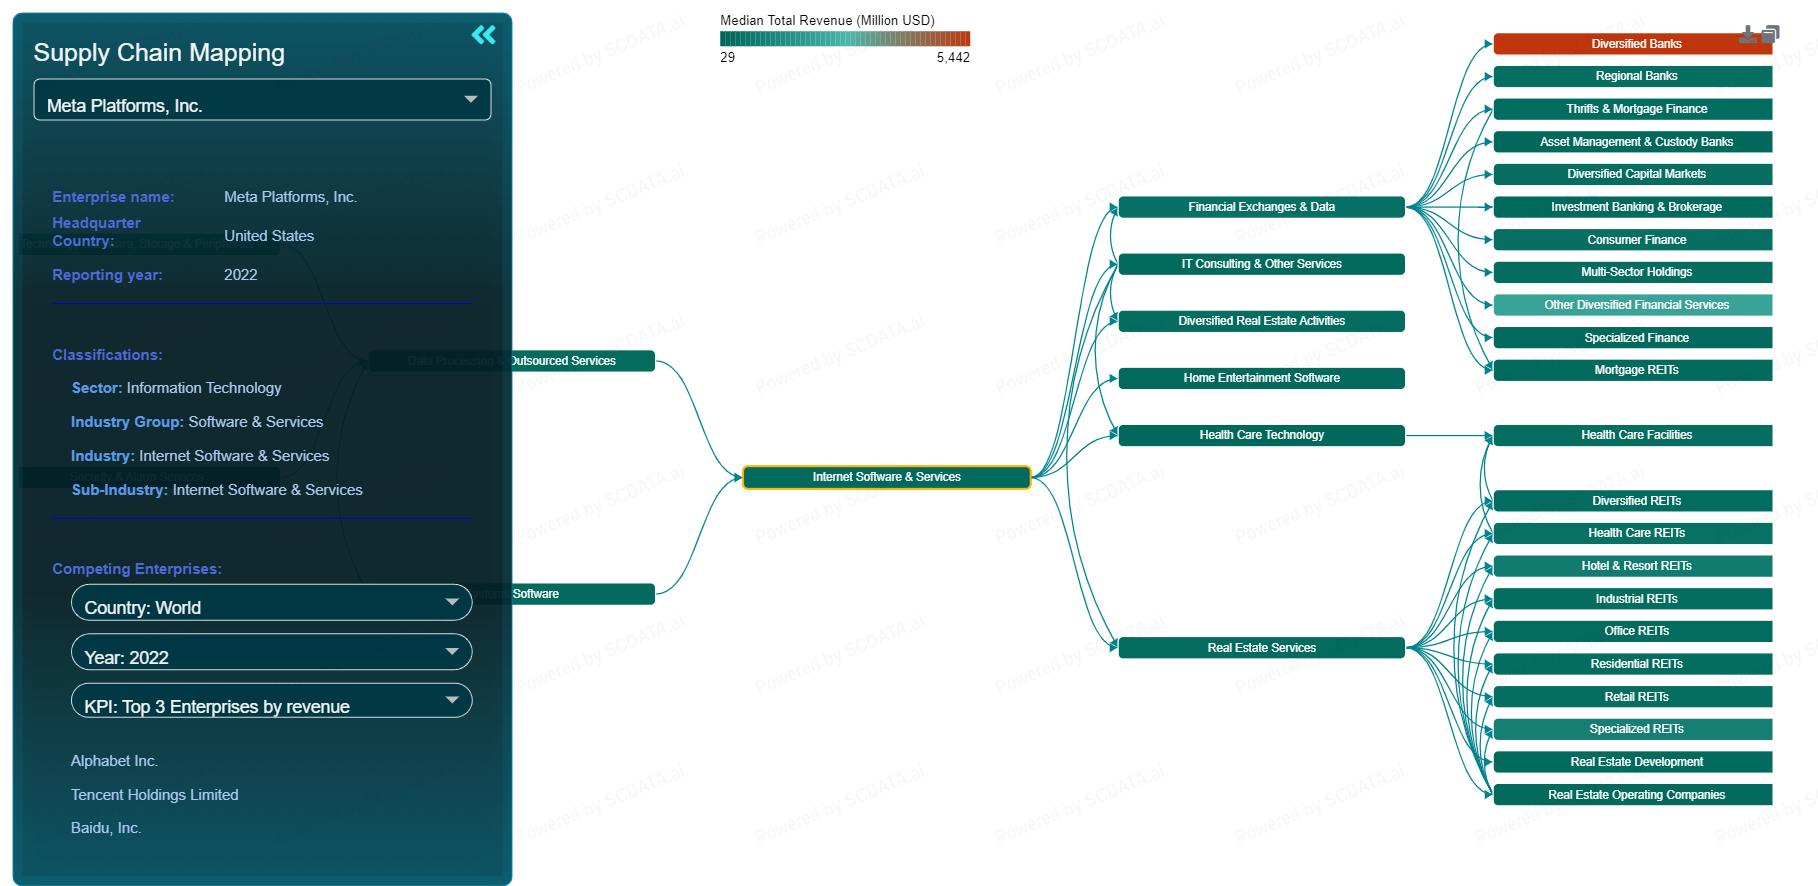Expand the Country: World dropdown
Image resolution: width=1818 pixels, height=886 pixels.
(x=271, y=603)
